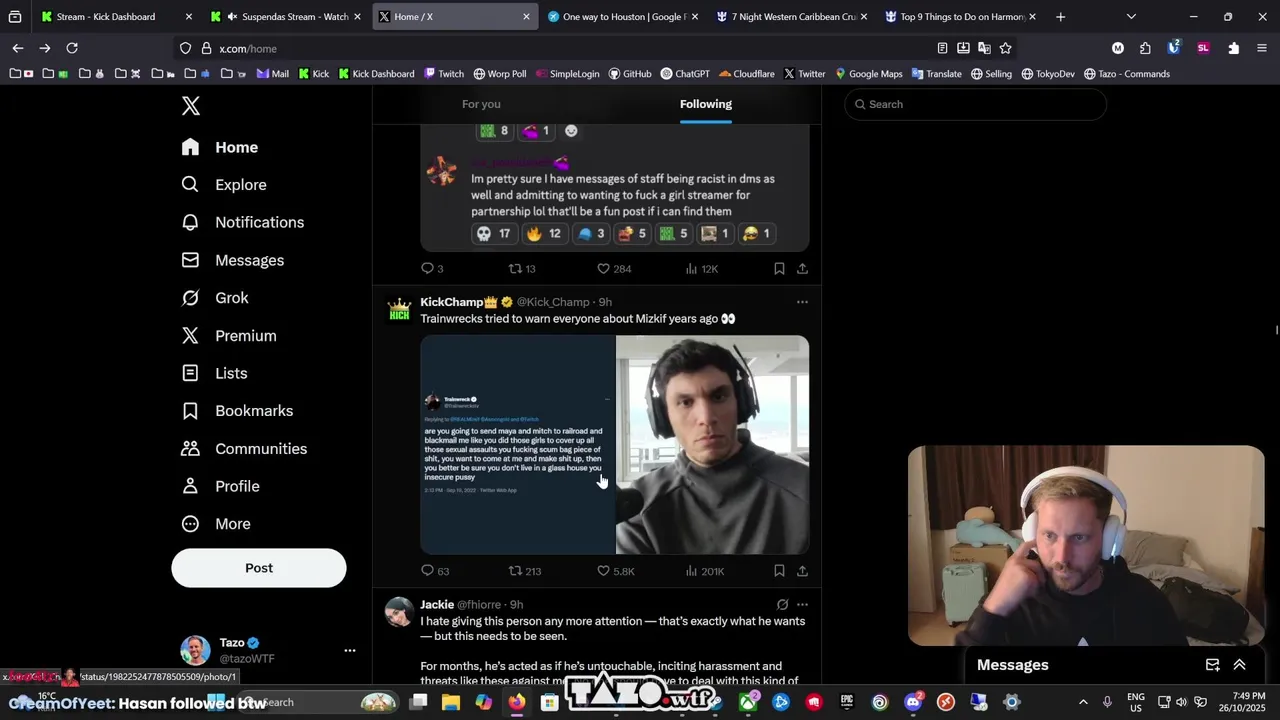View analytics 201K on KickChamp post
Screen dimensions: 1280x720
(705, 571)
